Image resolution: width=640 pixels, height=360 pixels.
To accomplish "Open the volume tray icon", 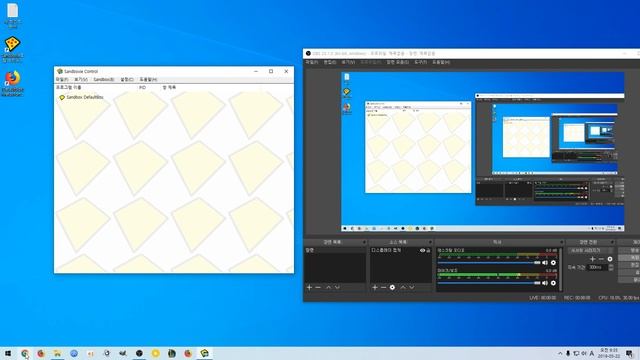I will pos(584,353).
